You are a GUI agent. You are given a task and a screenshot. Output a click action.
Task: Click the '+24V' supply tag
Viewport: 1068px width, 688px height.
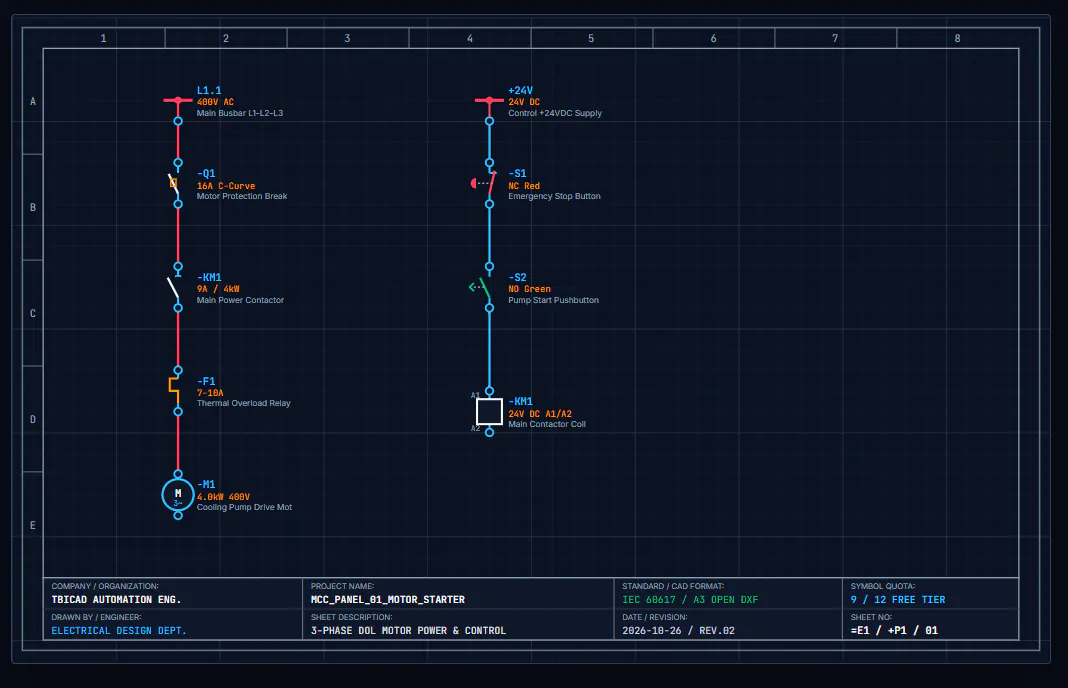click(520, 91)
